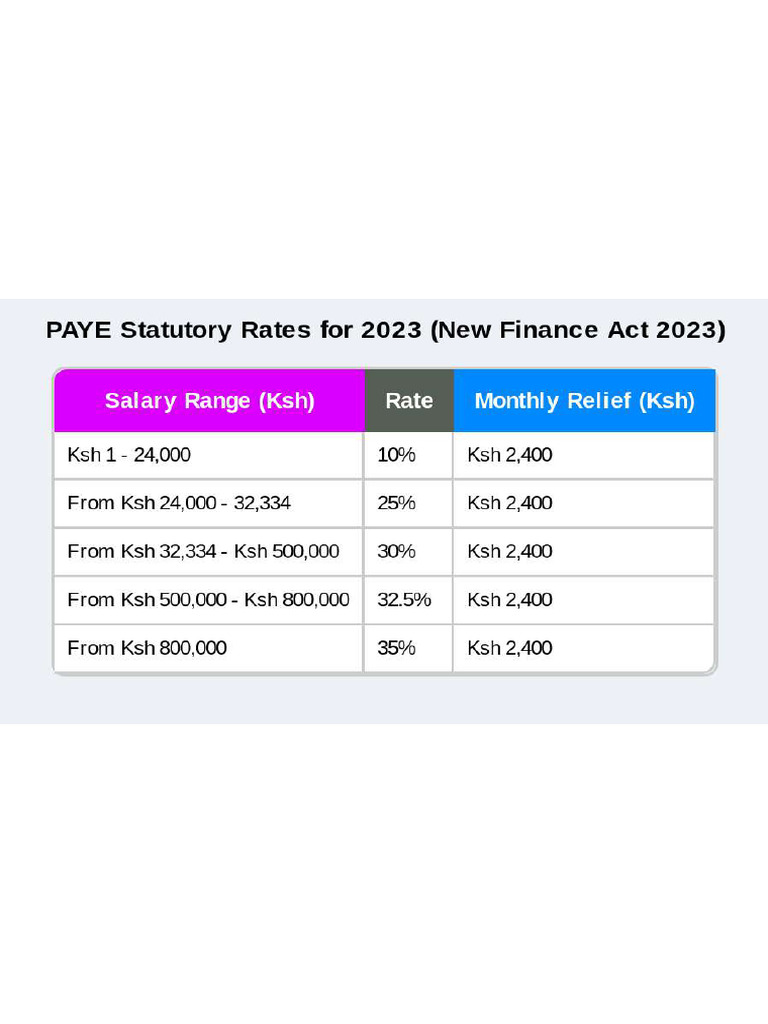Select the 'Ksh 1 - 24,000' salary cell
This screenshot has width=768, height=1024.
tap(129, 455)
